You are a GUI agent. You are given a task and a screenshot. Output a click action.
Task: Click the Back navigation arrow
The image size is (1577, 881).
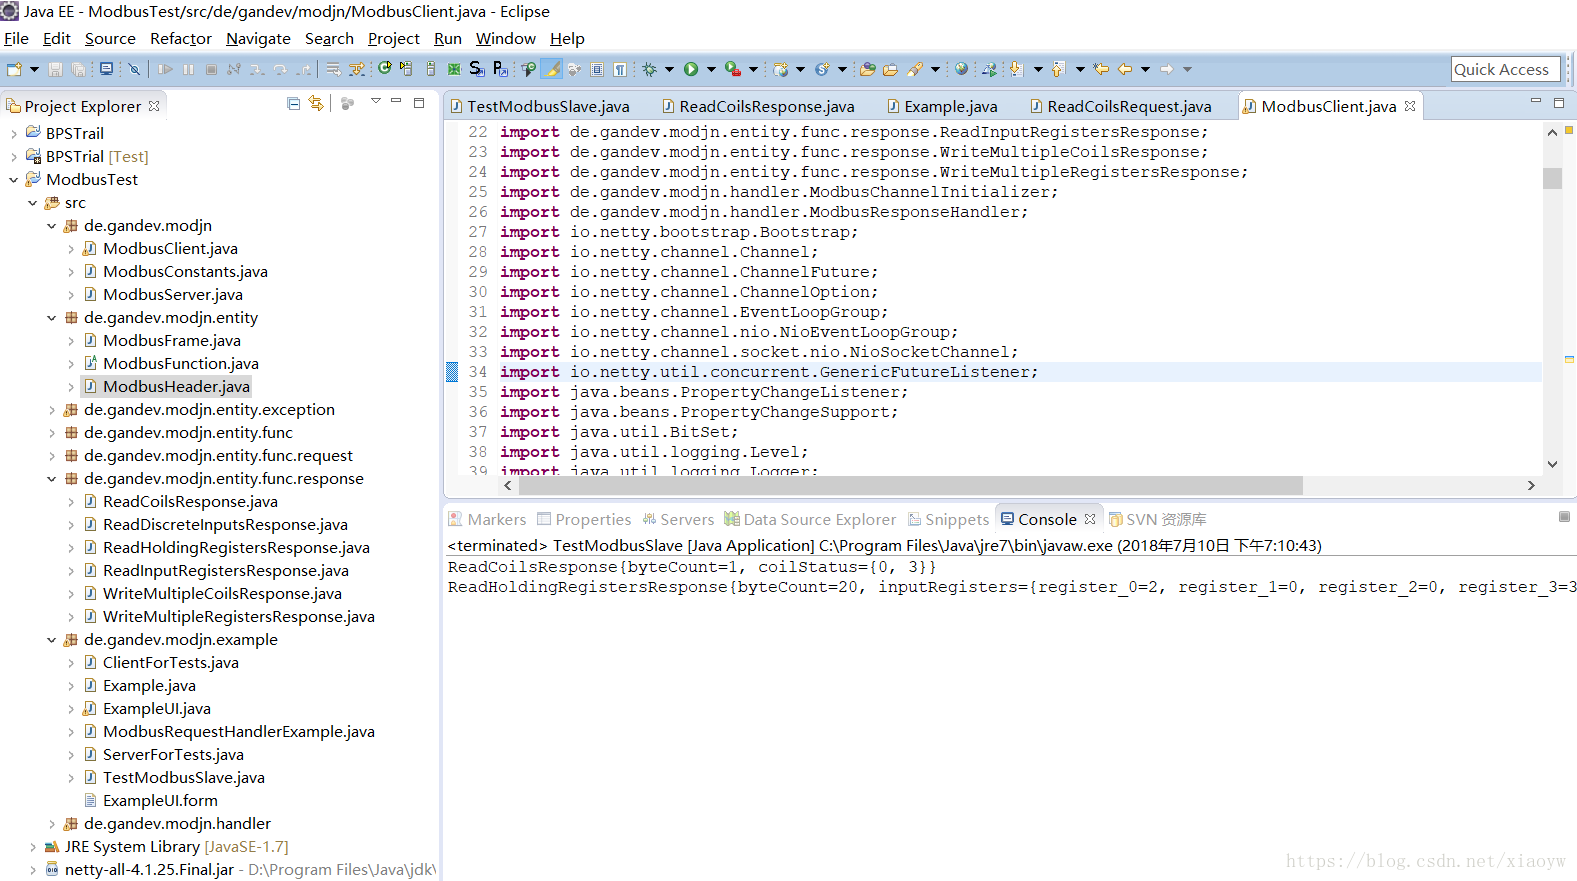[x=1124, y=69]
